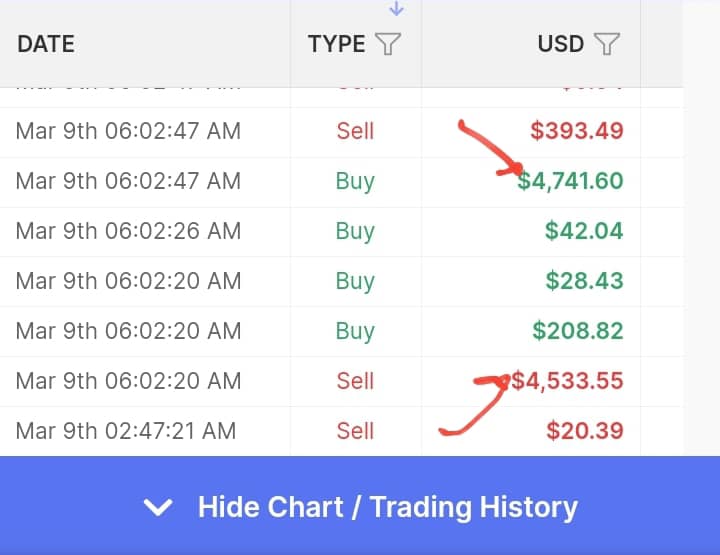720x555 pixels.
Task: Click the $20.39 Sell amount
Action: coord(585,431)
